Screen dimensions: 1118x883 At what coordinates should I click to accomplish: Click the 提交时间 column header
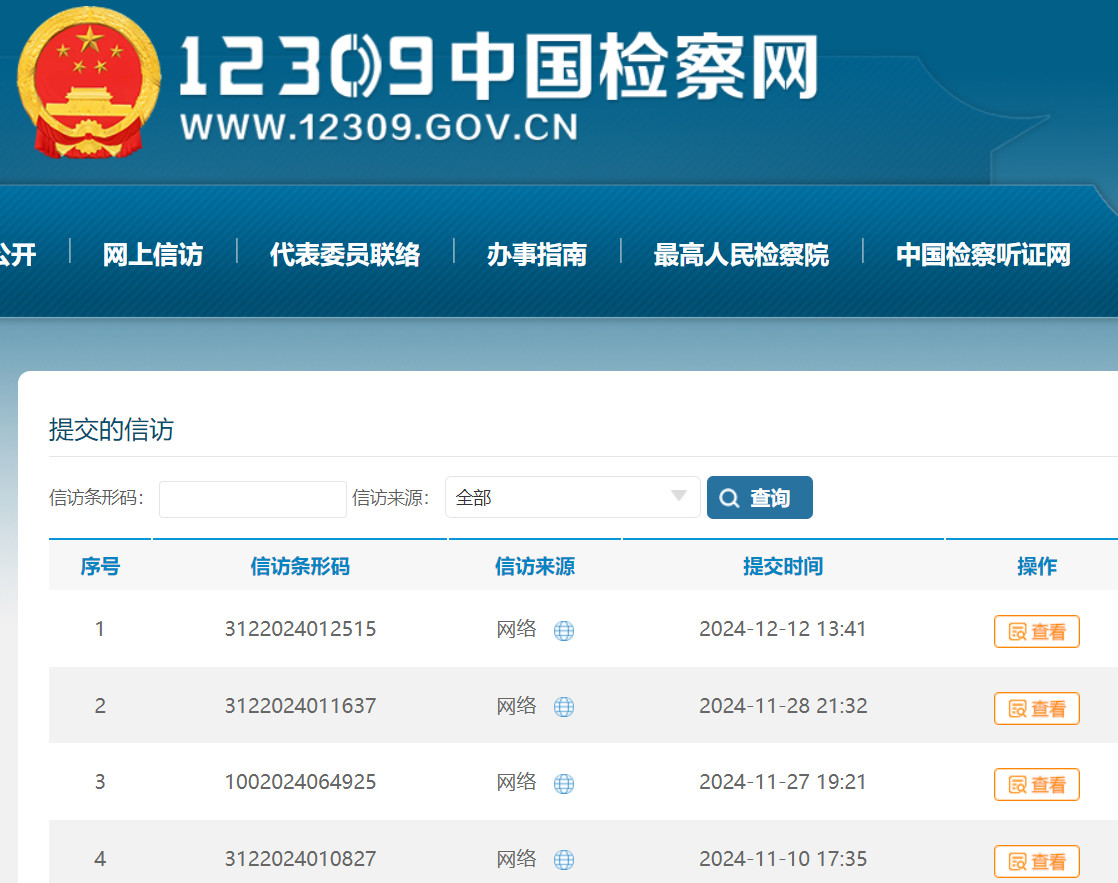[x=783, y=567]
